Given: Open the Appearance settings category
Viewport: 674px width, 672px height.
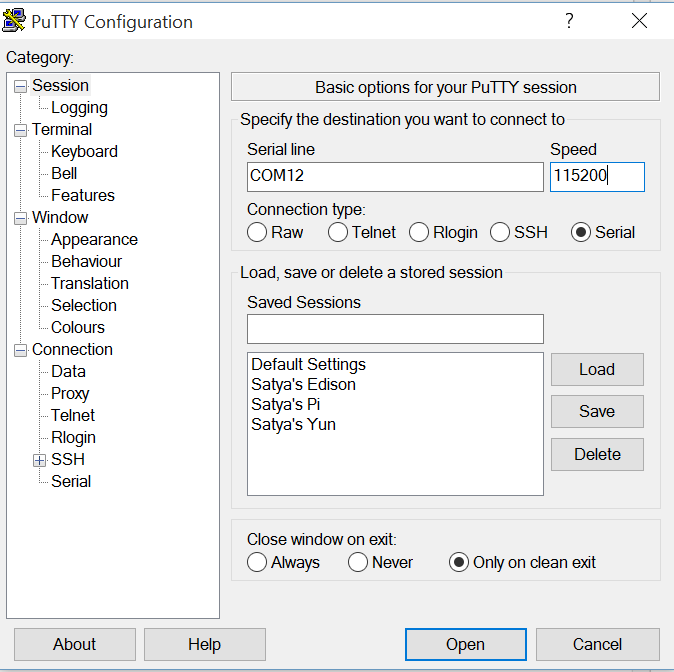Looking at the screenshot, I should 95,239.
